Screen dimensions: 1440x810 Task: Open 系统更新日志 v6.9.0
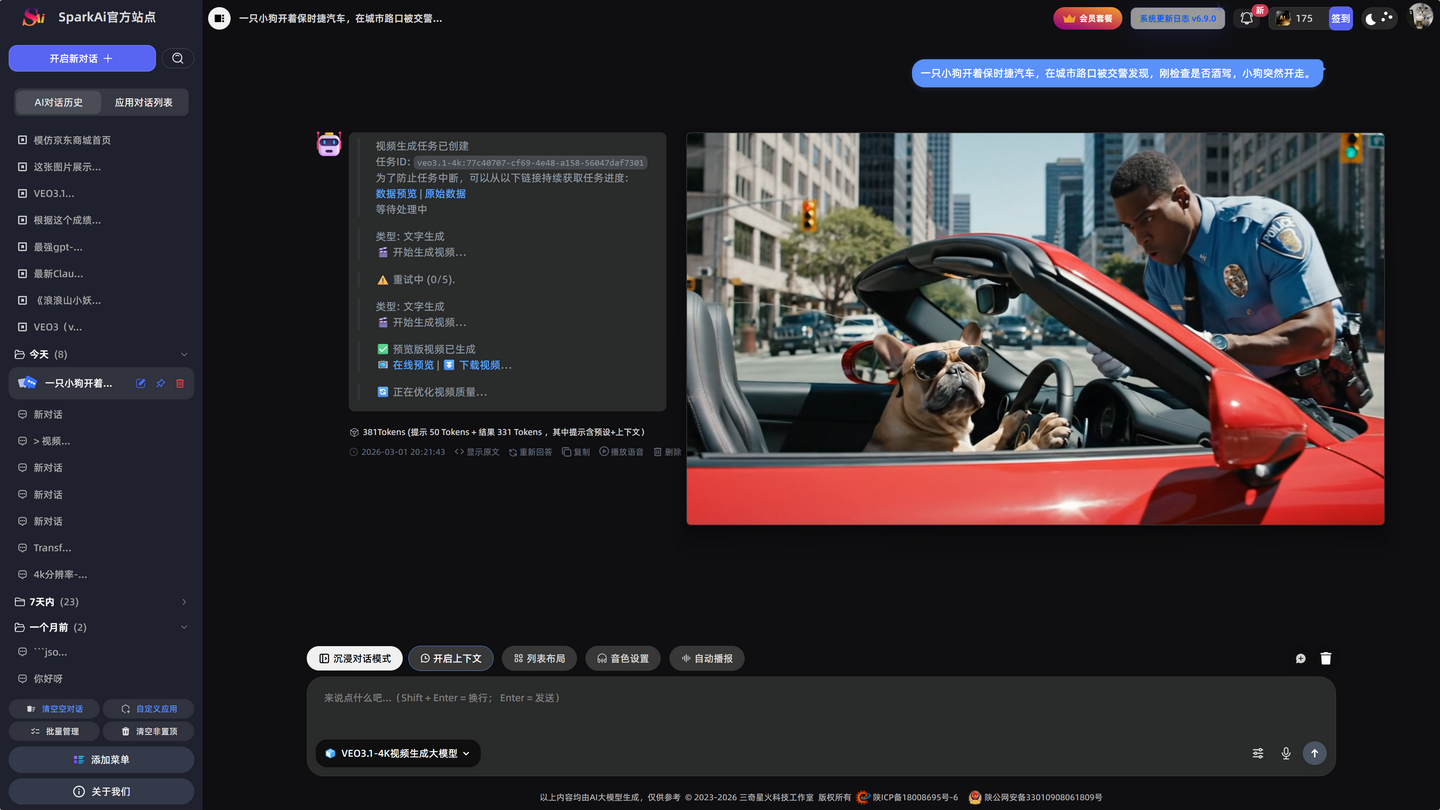[x=1178, y=18]
